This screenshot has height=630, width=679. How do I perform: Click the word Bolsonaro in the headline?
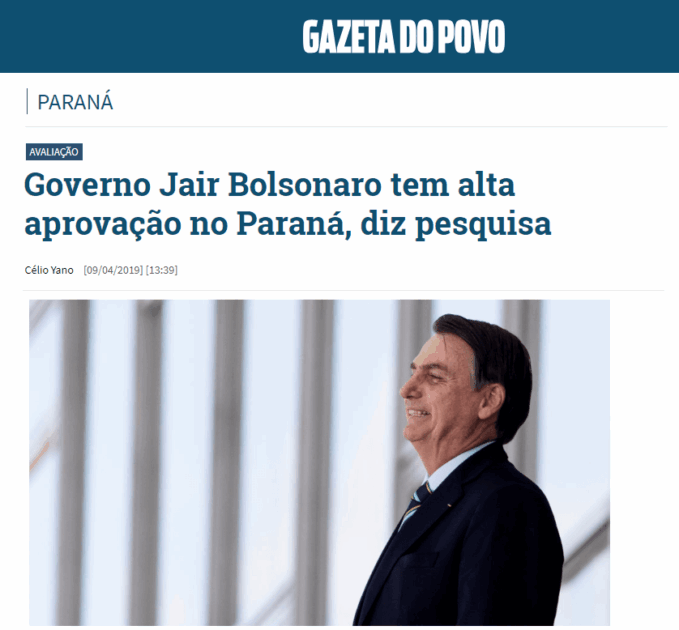305,184
